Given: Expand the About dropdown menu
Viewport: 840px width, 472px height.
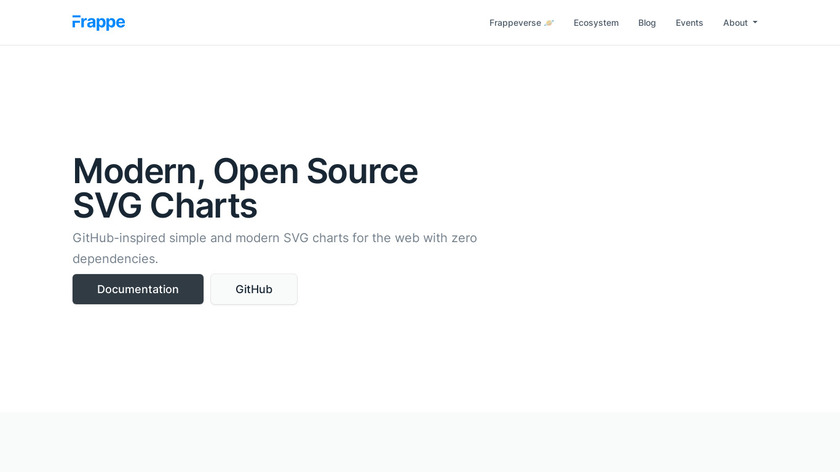Looking at the screenshot, I should tap(740, 23).
